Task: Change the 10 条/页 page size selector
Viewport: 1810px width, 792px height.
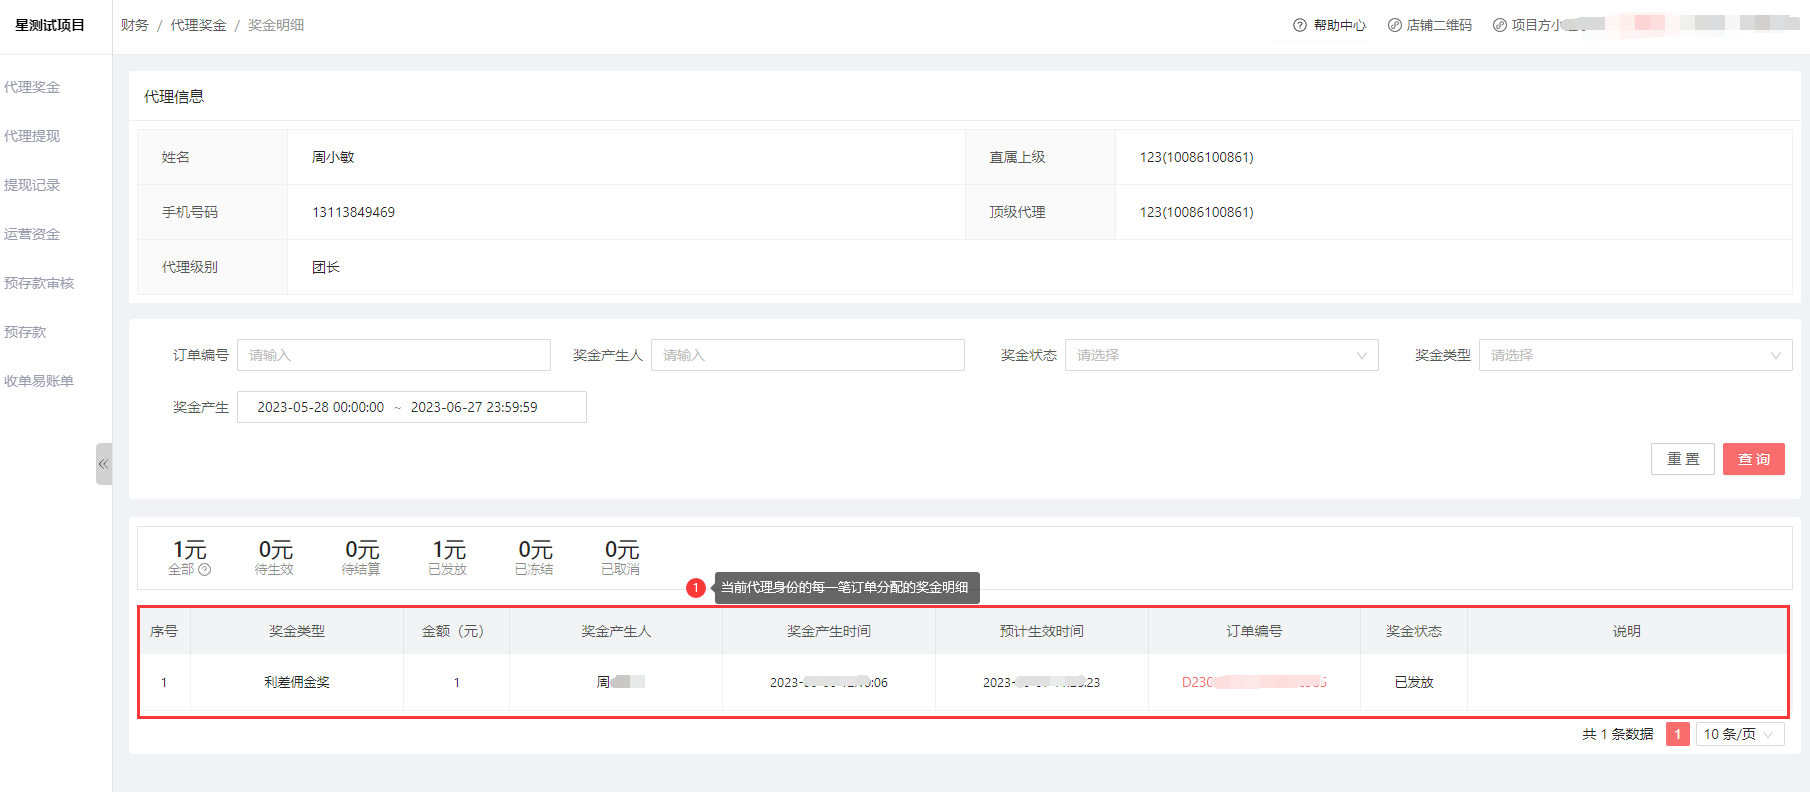Action: click(1739, 734)
